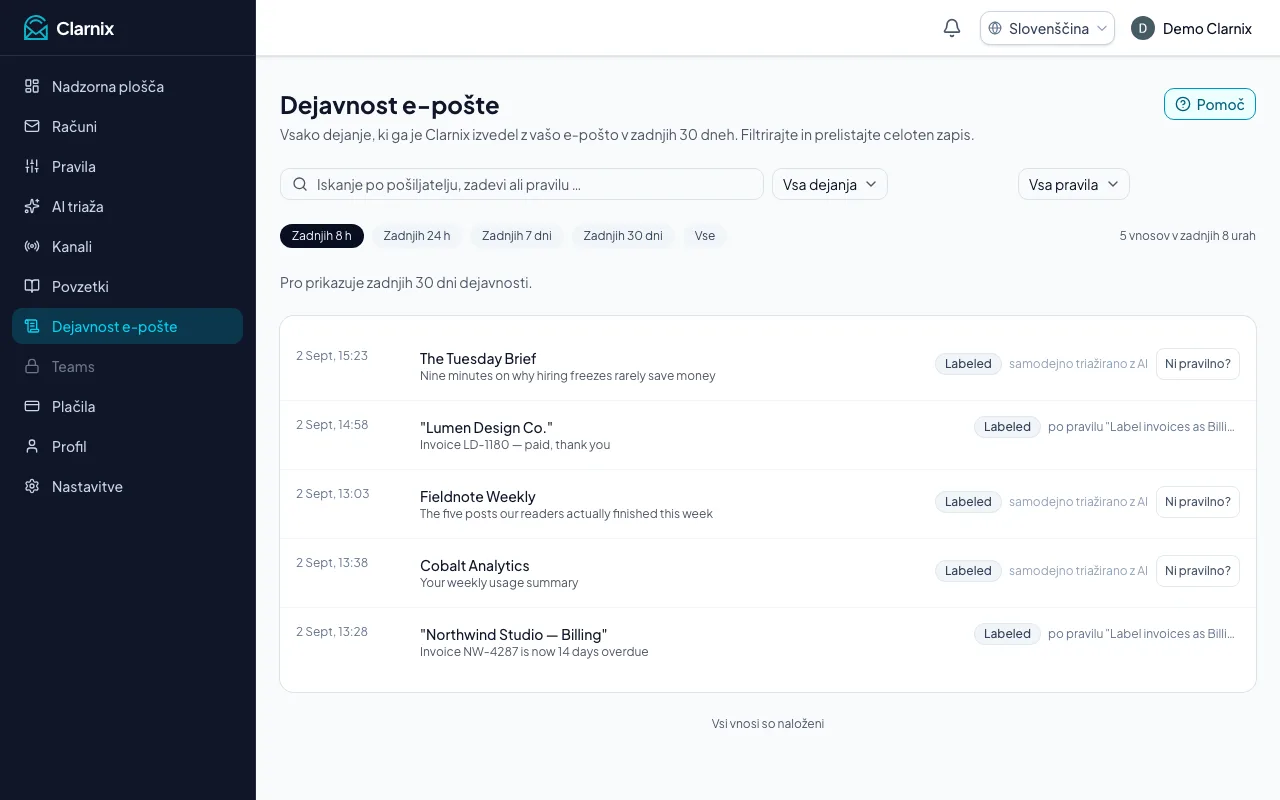
Task: Open notifications bell icon
Action: [x=952, y=28]
